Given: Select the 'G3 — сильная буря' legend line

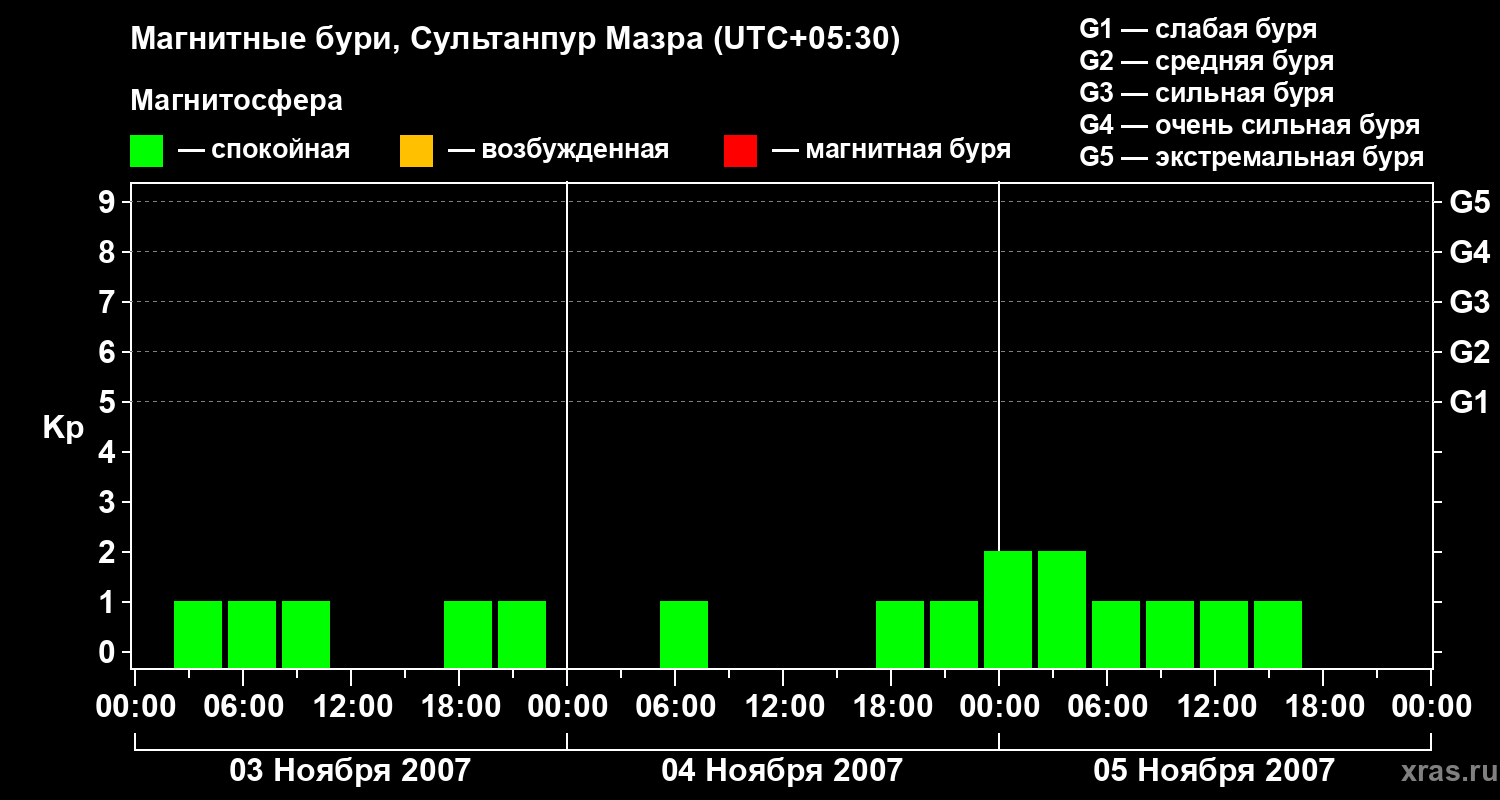Looking at the screenshot, I should coord(1207,93).
